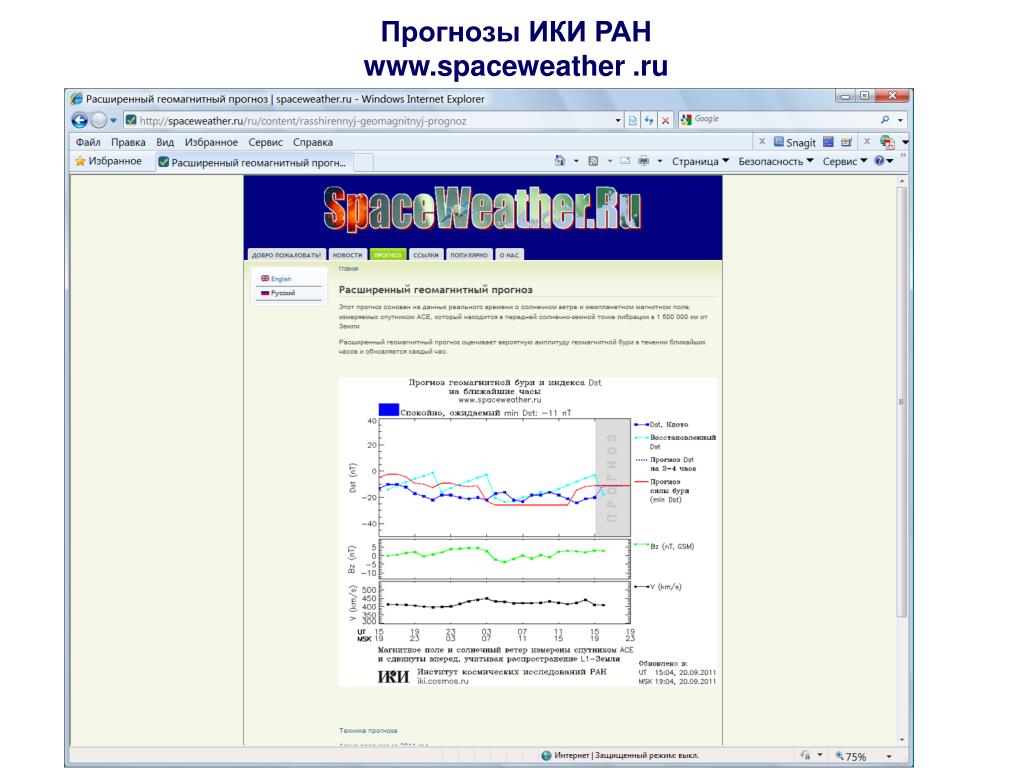1024x768 pixels.
Task: Refresh the page with the blue arrows icon
Action: [x=649, y=121]
